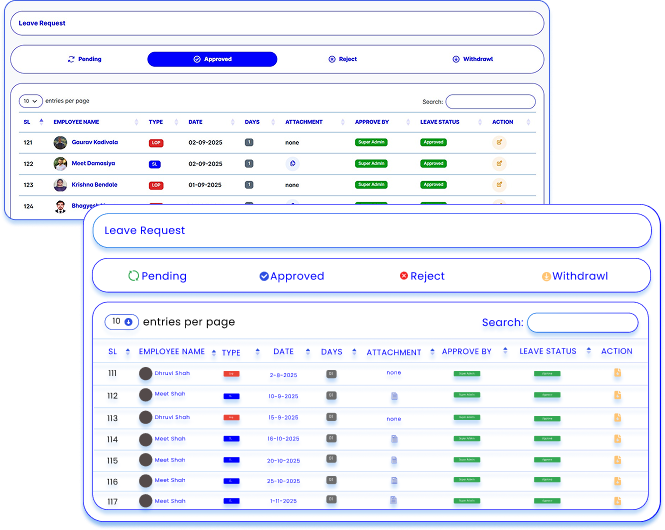Viewport: 665px width, 530px height.
Task: Click the action icon for row 117
Action: point(617,500)
